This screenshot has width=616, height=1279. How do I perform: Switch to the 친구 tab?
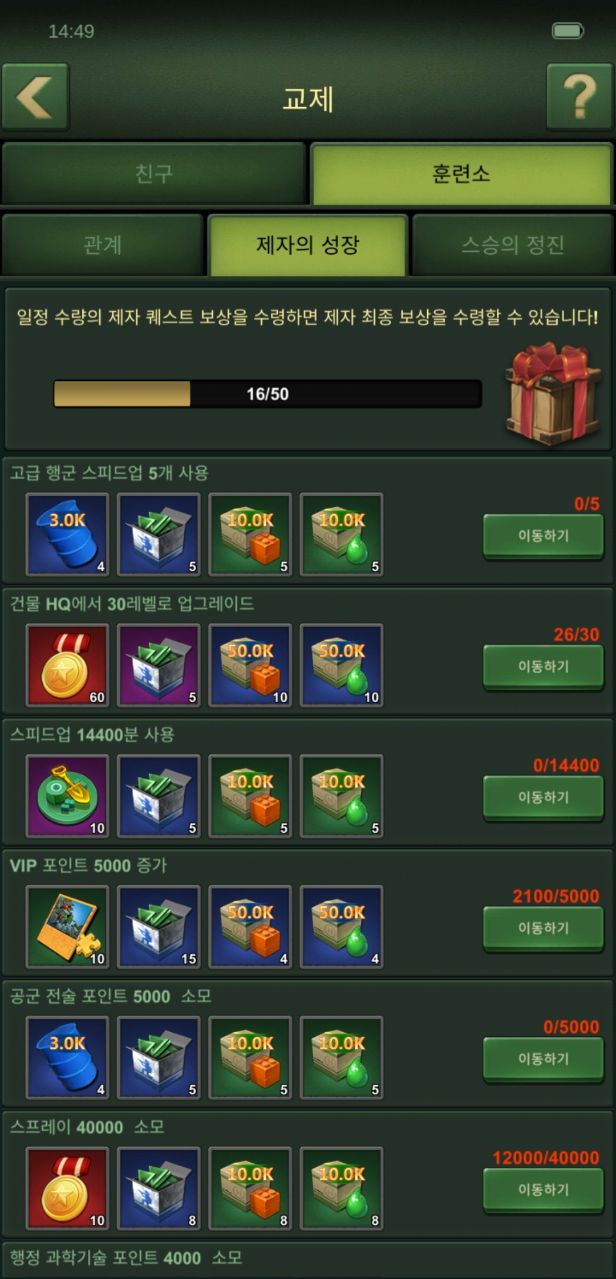(x=154, y=173)
